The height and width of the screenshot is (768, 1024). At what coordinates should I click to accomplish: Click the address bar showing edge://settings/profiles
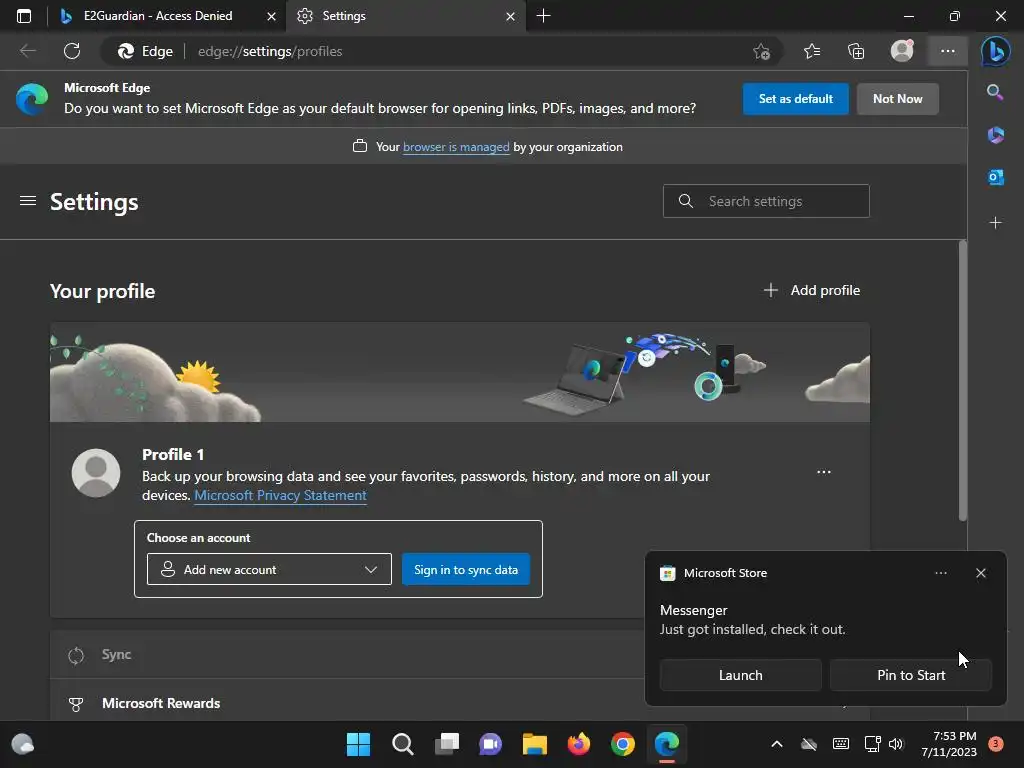pos(431,51)
